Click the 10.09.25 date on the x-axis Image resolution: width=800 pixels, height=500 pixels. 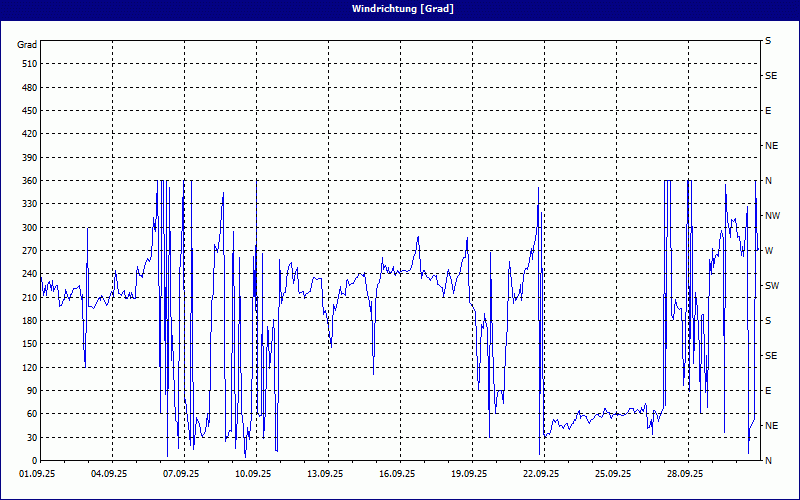point(253,474)
